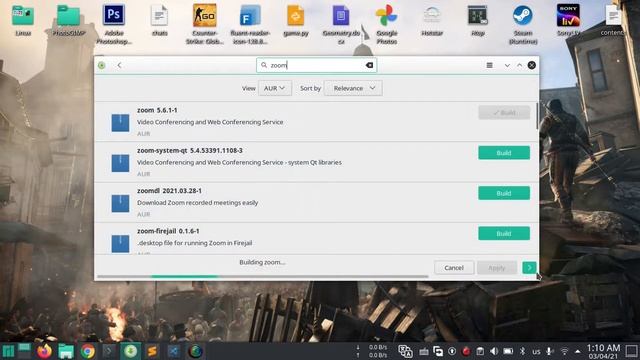Go back using the package manager arrow
This screenshot has width=640, height=360.
[x=119, y=65]
